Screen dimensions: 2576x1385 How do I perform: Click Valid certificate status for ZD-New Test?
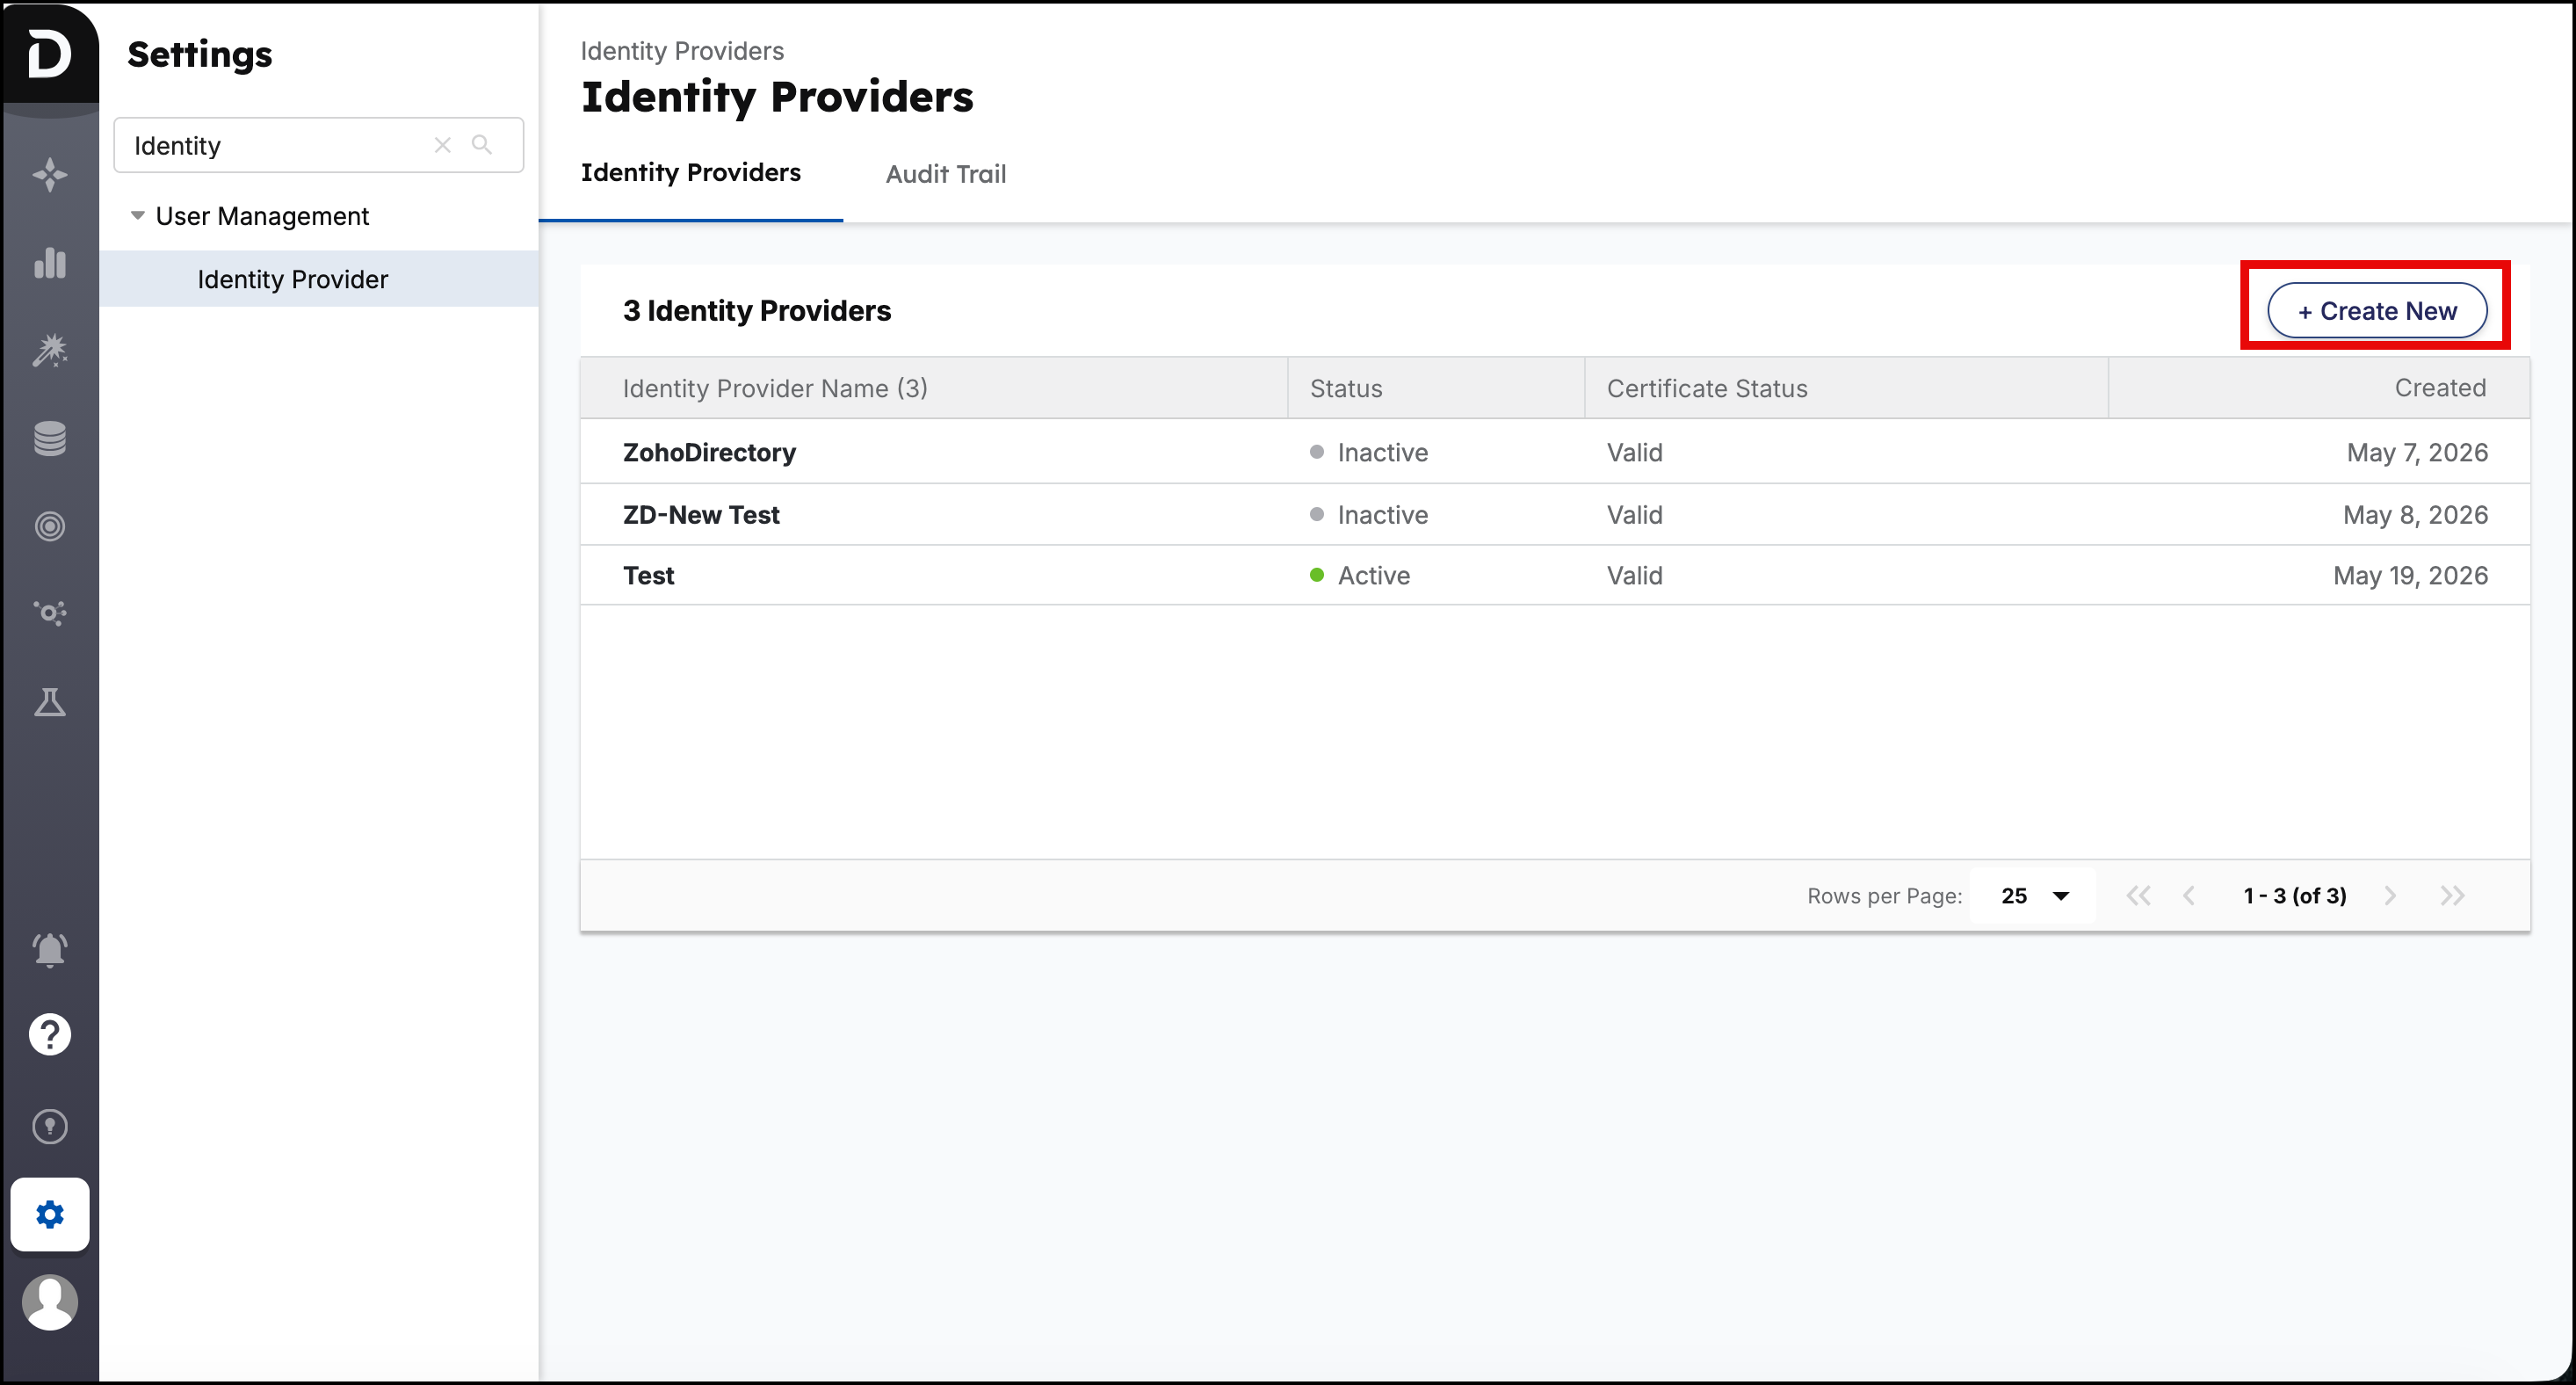tap(1634, 515)
